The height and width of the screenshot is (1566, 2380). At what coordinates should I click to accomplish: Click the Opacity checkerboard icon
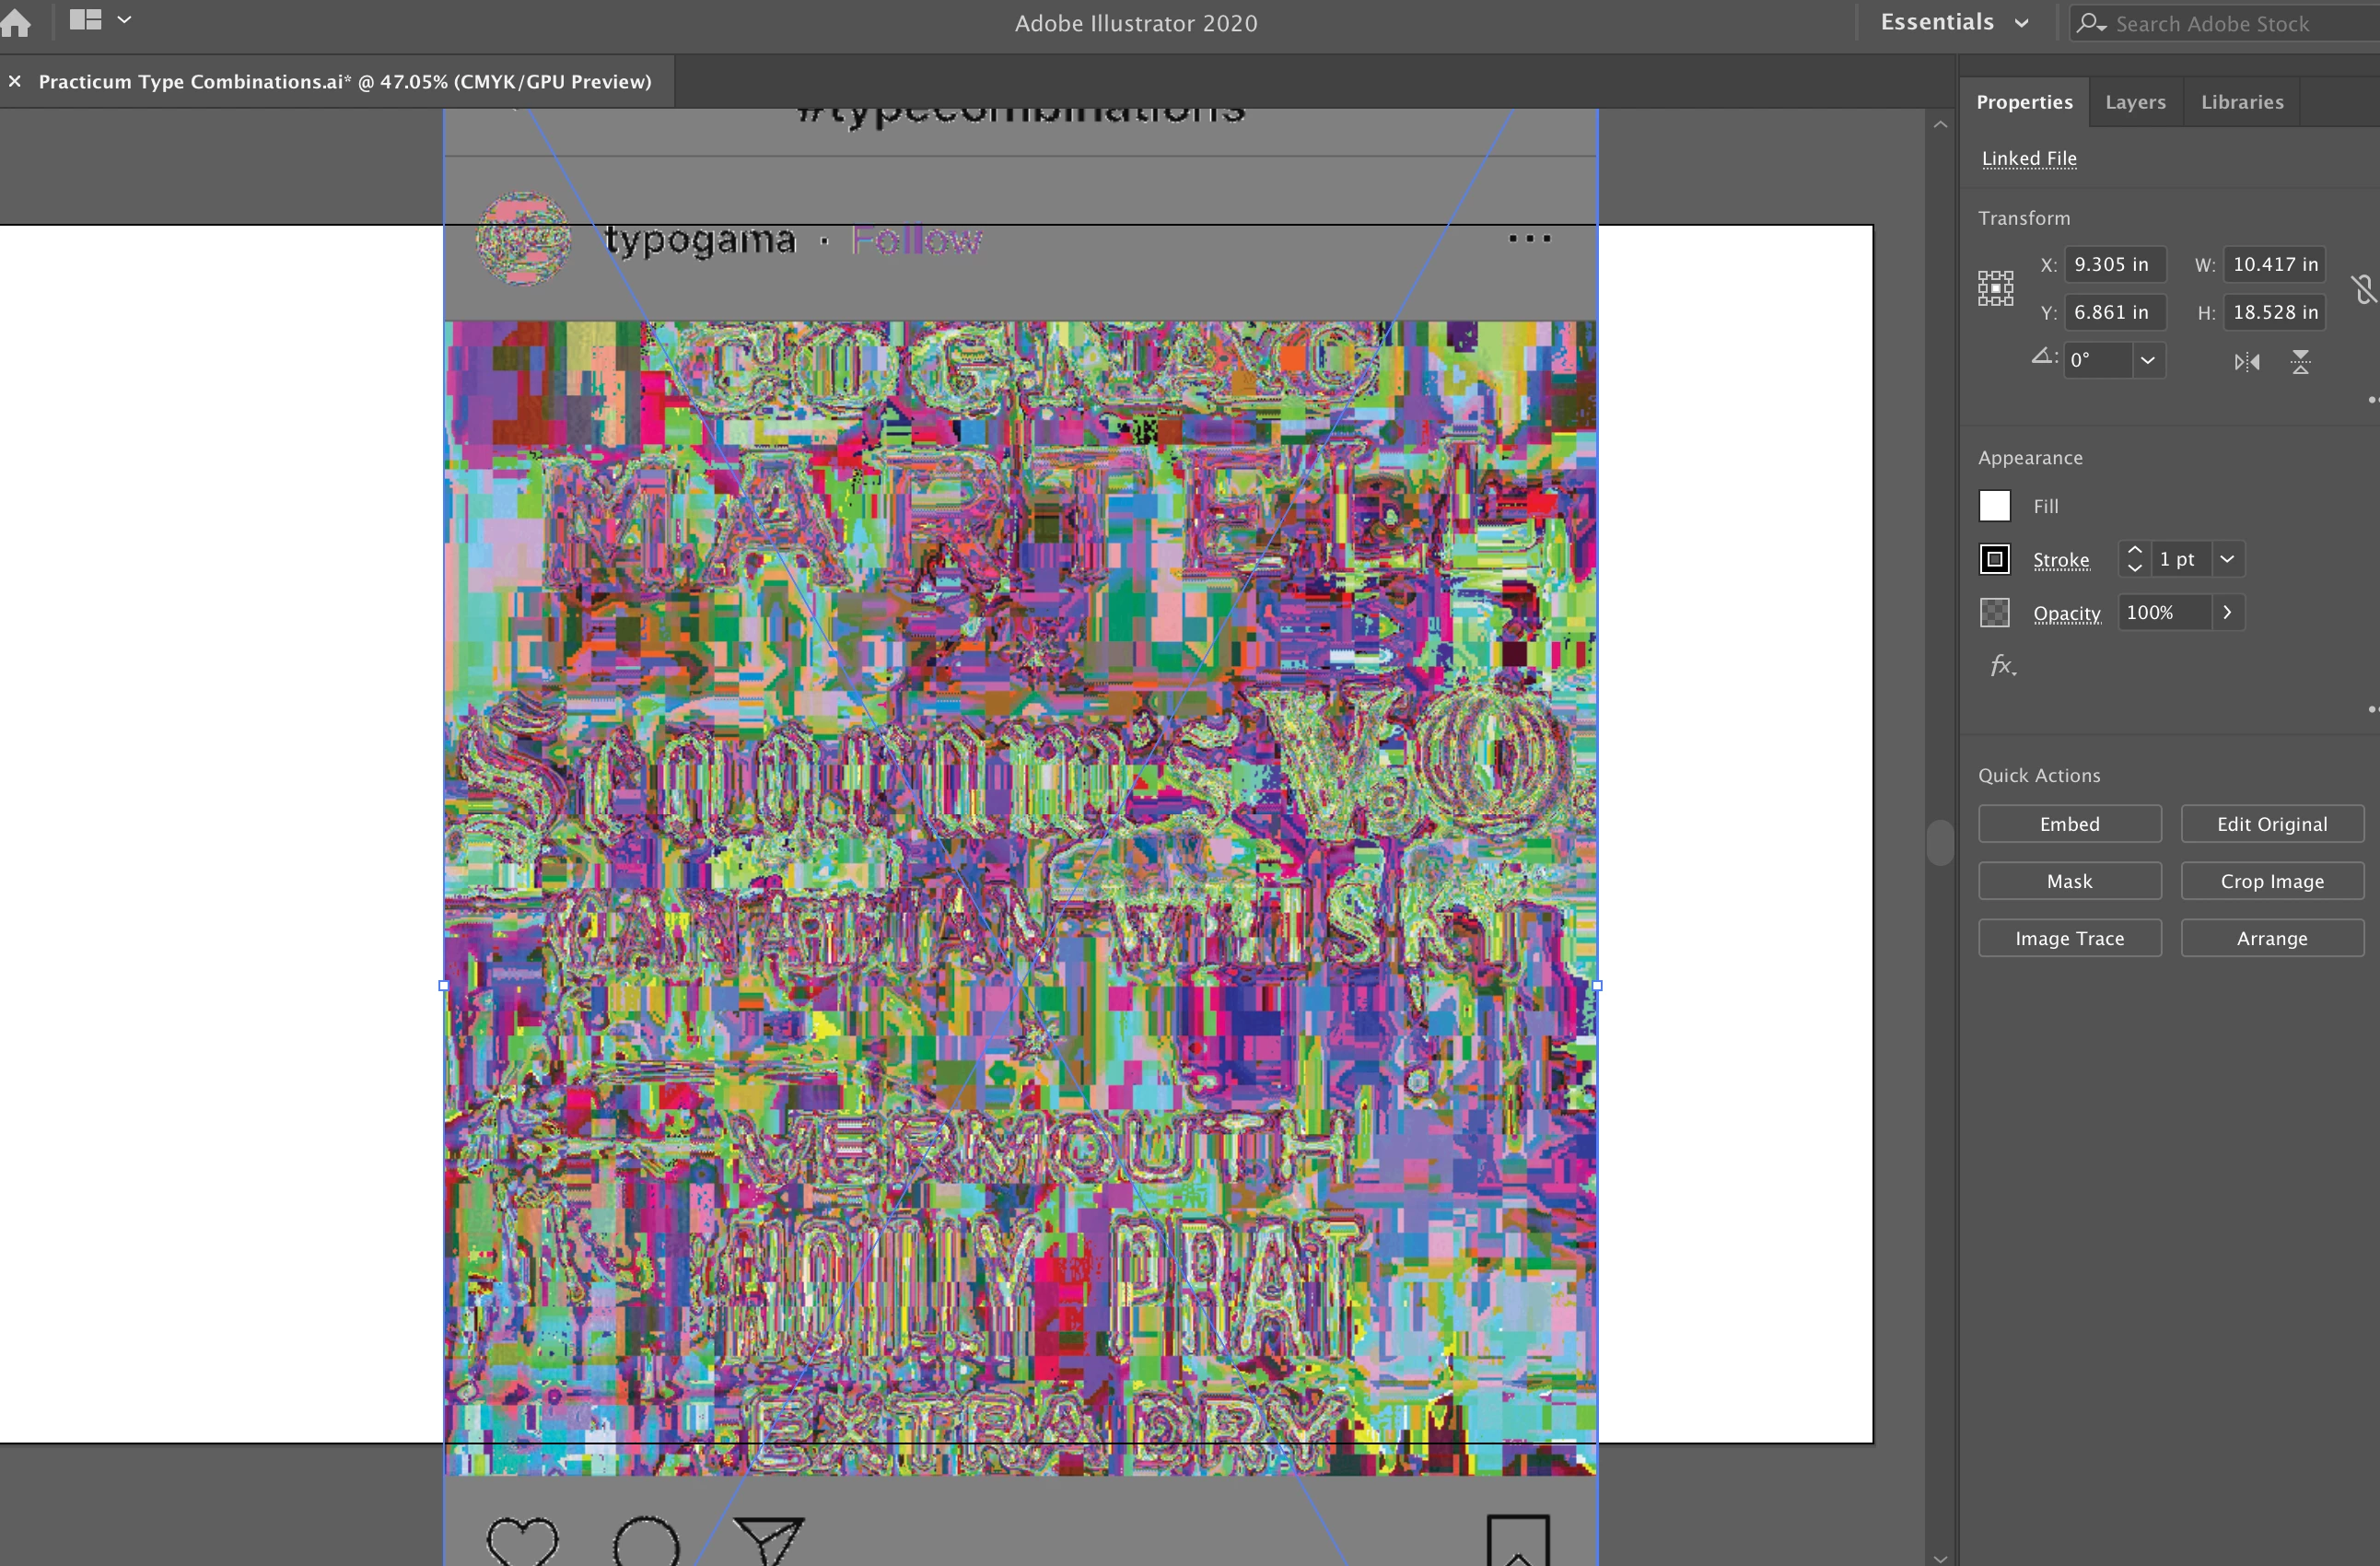tap(1994, 613)
